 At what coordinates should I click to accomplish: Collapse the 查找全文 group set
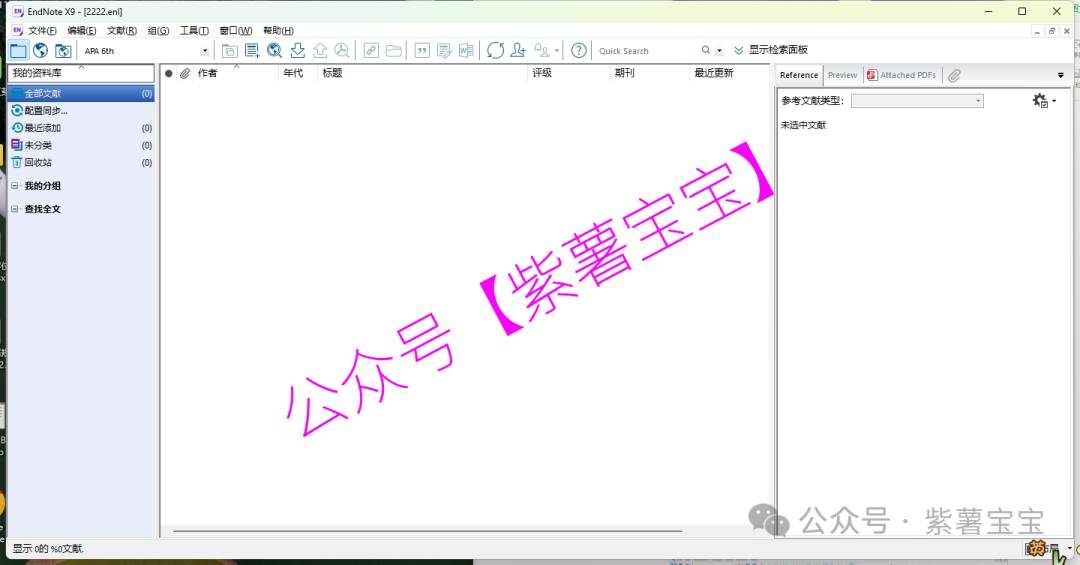coord(14,209)
